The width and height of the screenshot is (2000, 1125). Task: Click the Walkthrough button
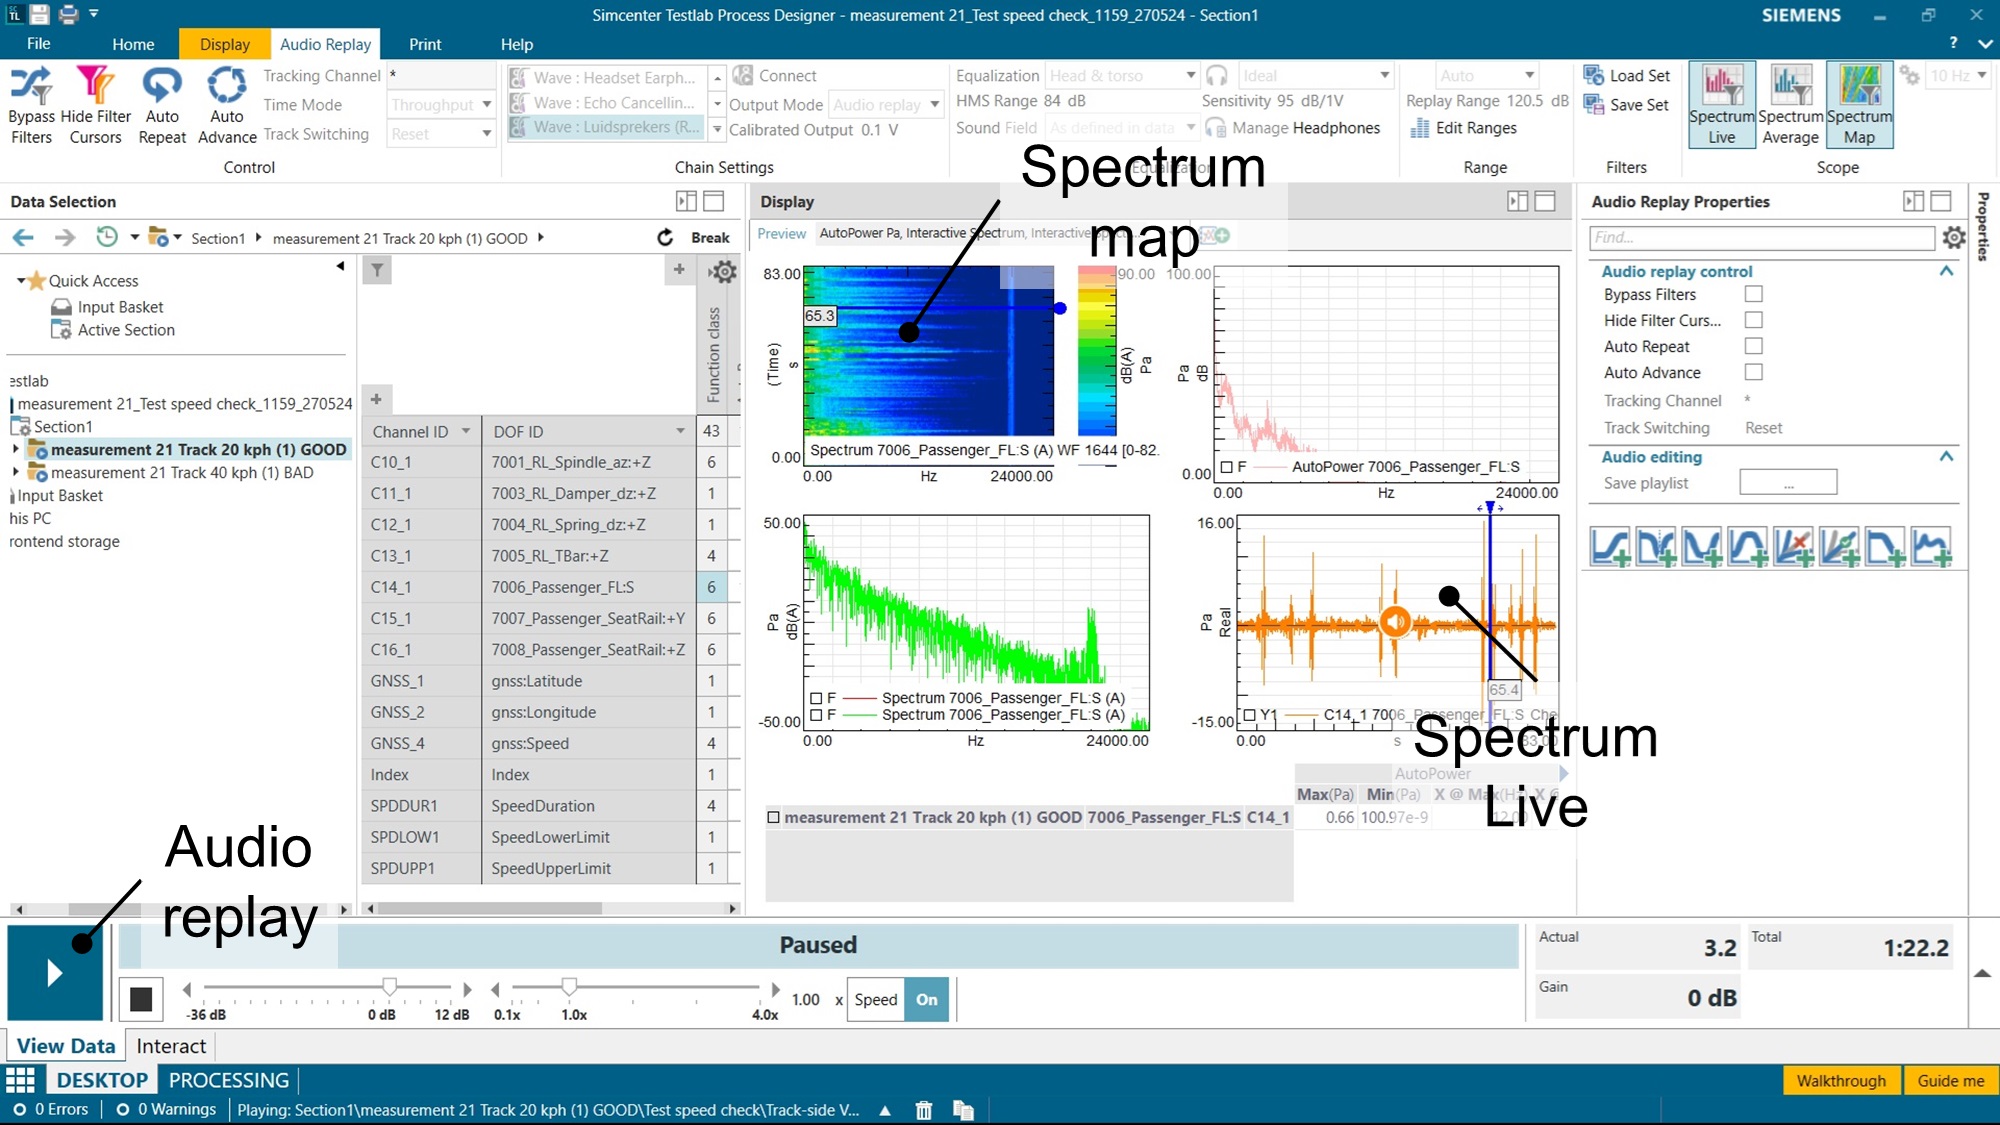coord(1840,1080)
